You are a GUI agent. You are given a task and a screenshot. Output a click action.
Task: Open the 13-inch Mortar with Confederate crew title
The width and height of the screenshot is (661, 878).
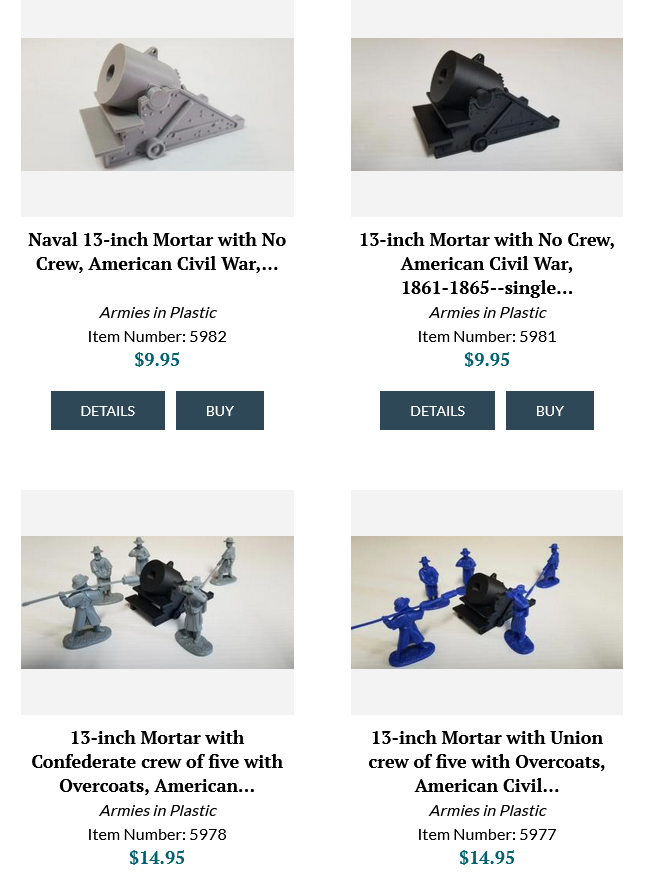pos(157,762)
